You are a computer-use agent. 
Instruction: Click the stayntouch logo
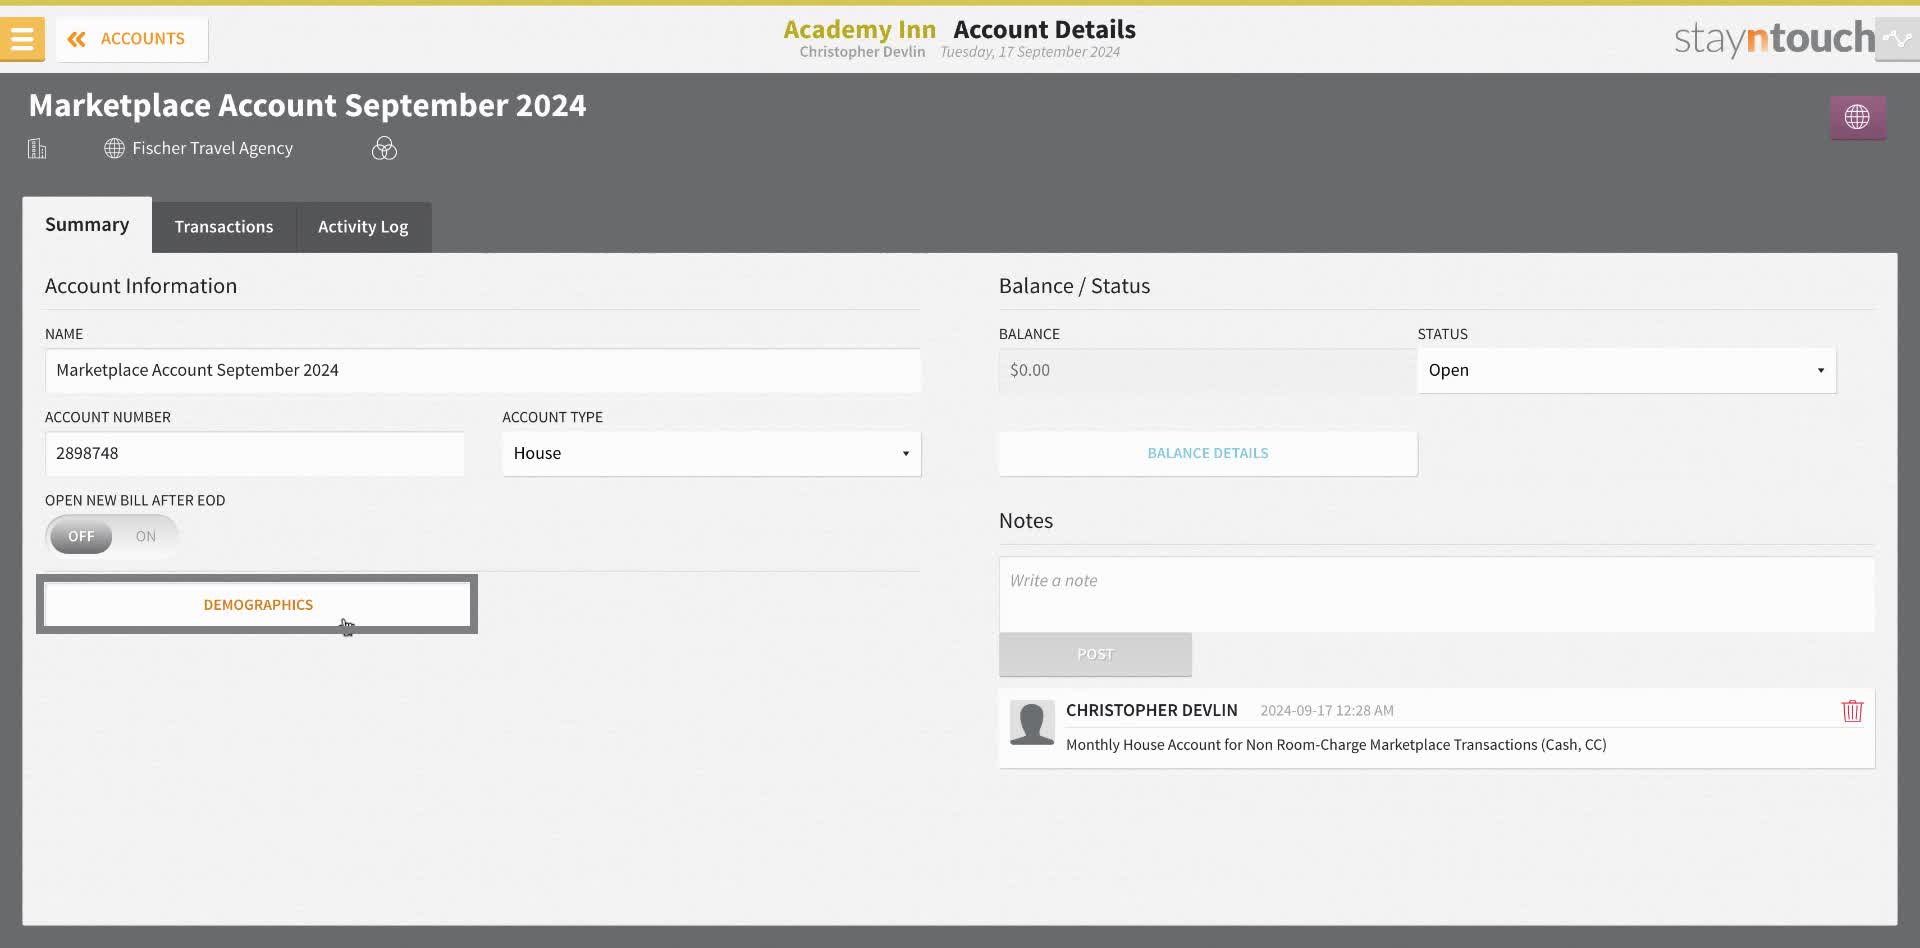pos(1774,38)
